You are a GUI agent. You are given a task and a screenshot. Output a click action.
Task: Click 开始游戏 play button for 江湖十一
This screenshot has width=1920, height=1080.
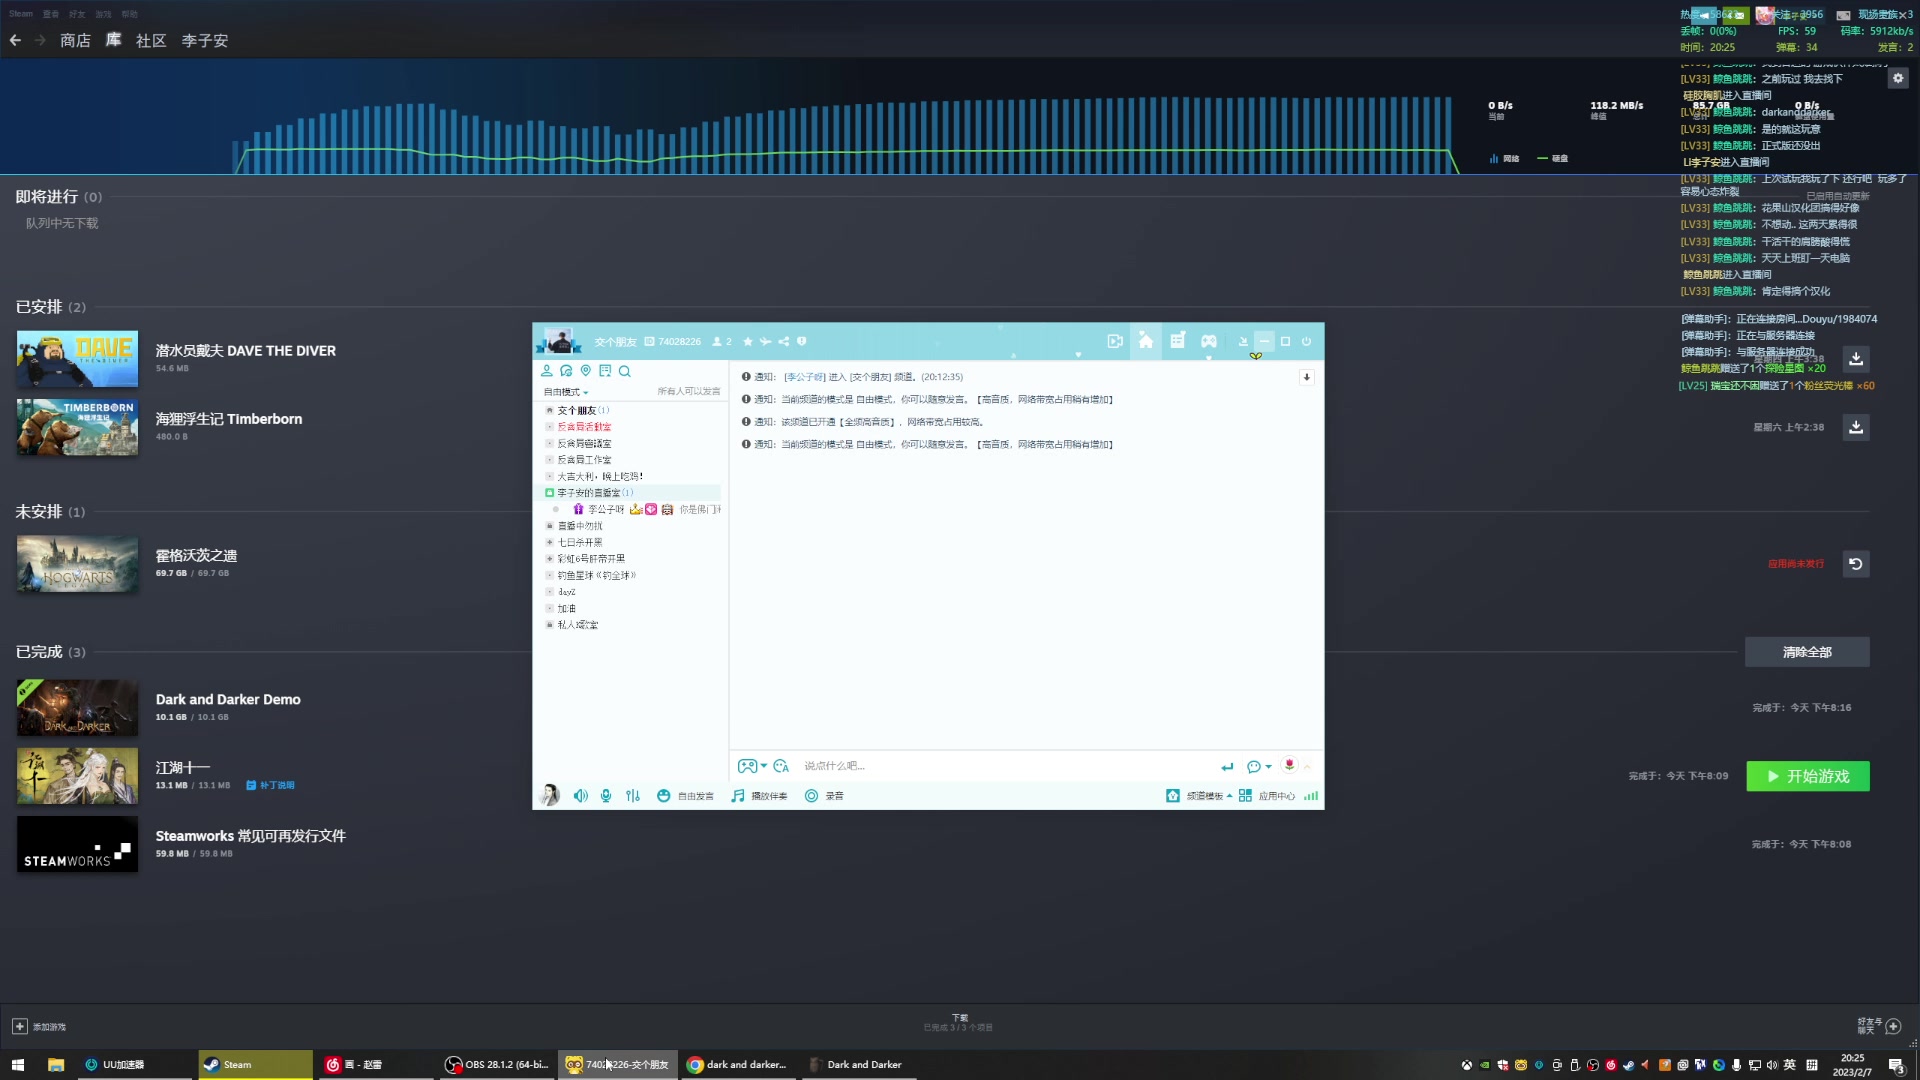click(x=1808, y=776)
